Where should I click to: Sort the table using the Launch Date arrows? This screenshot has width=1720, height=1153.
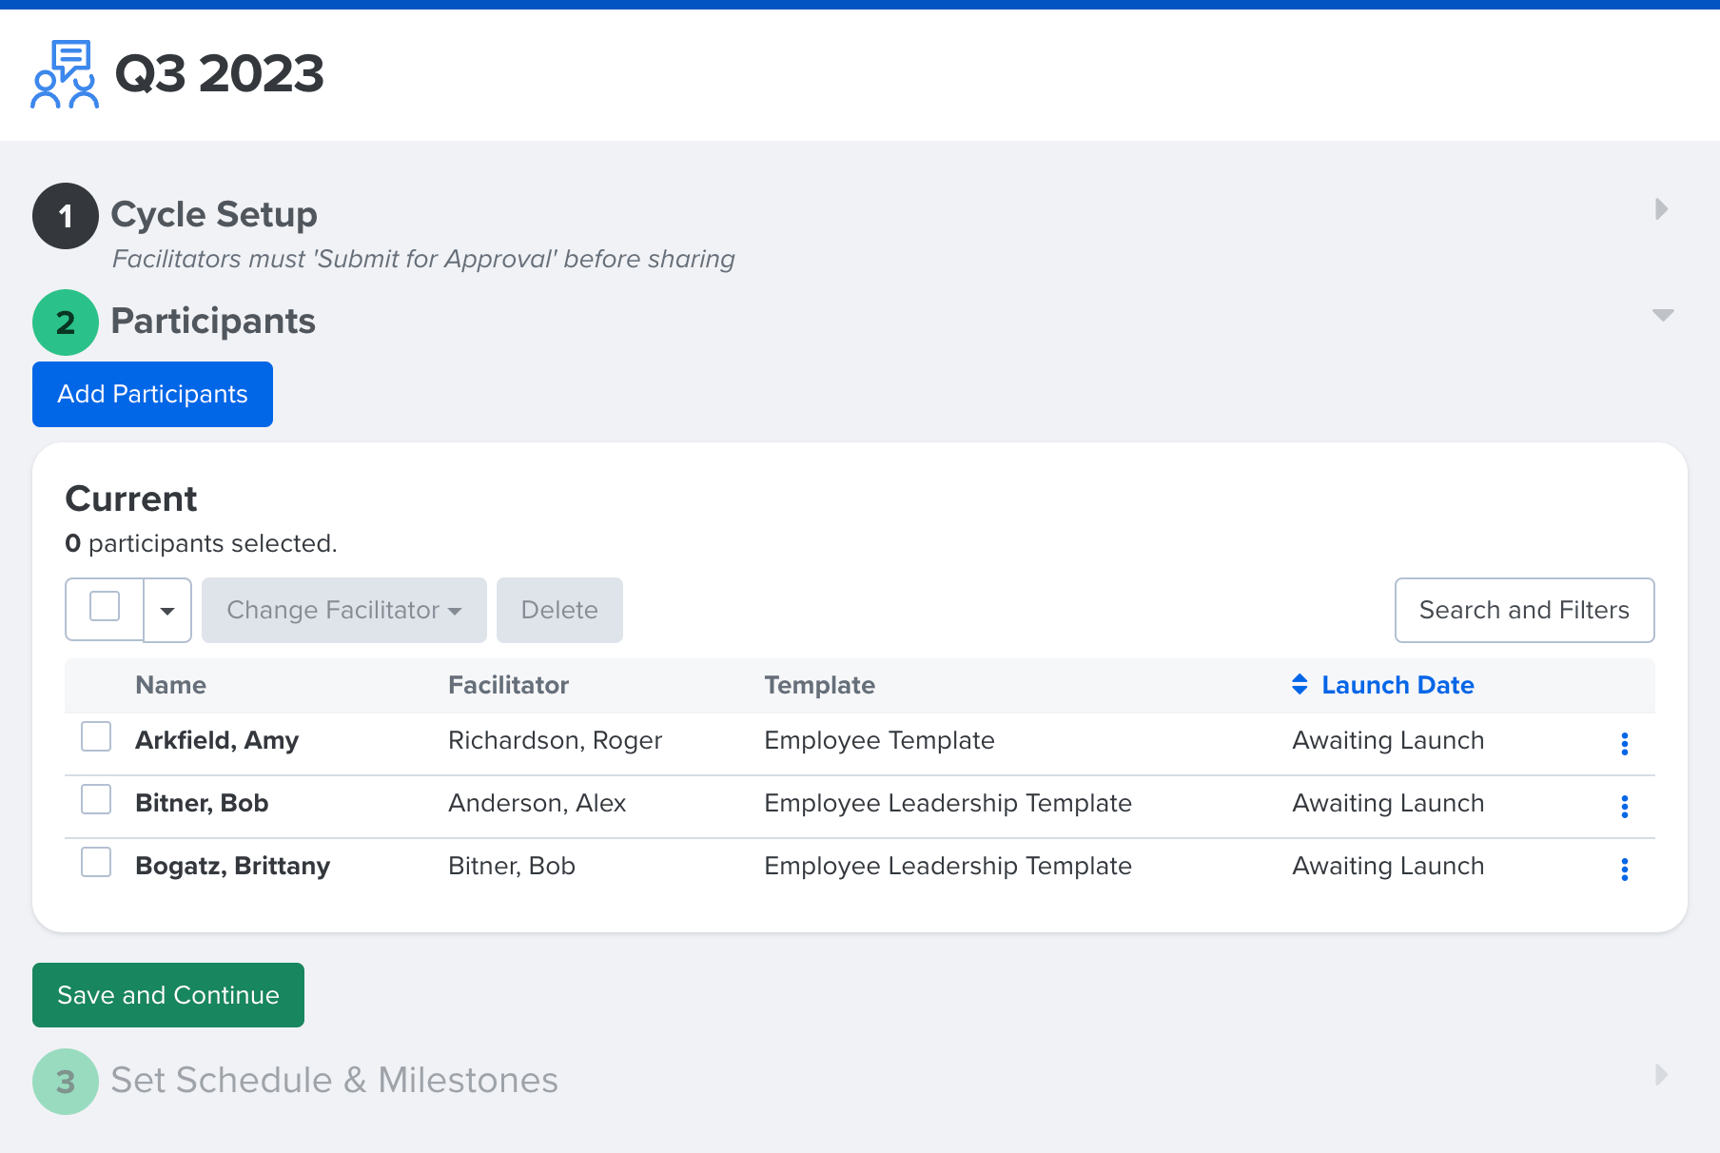[1299, 685]
